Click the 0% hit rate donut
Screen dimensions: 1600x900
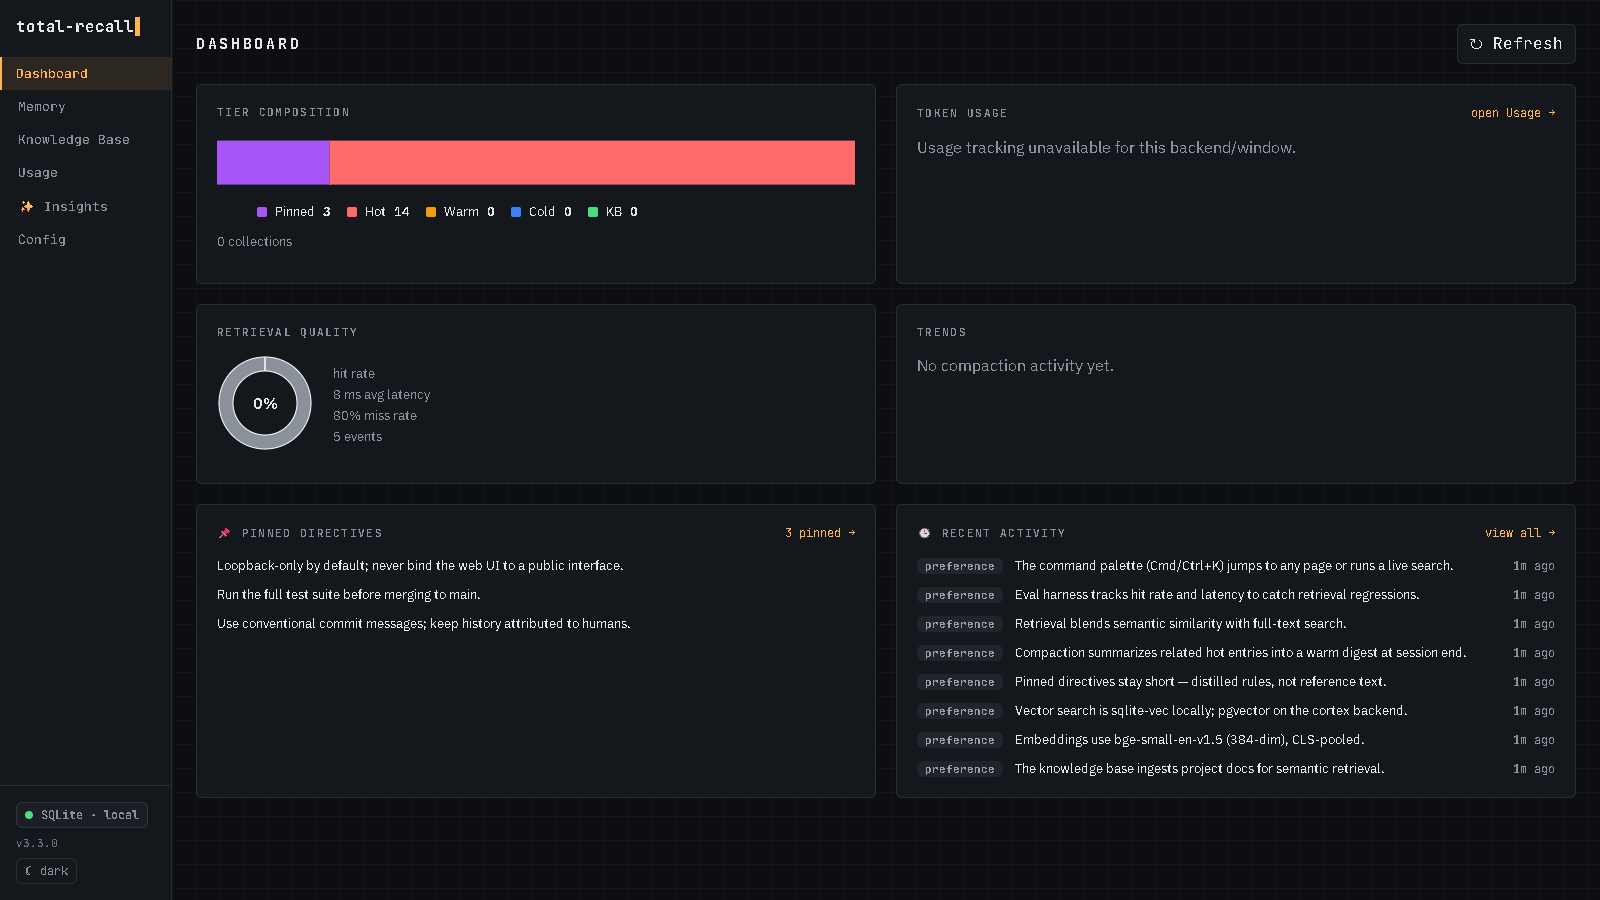coord(265,403)
